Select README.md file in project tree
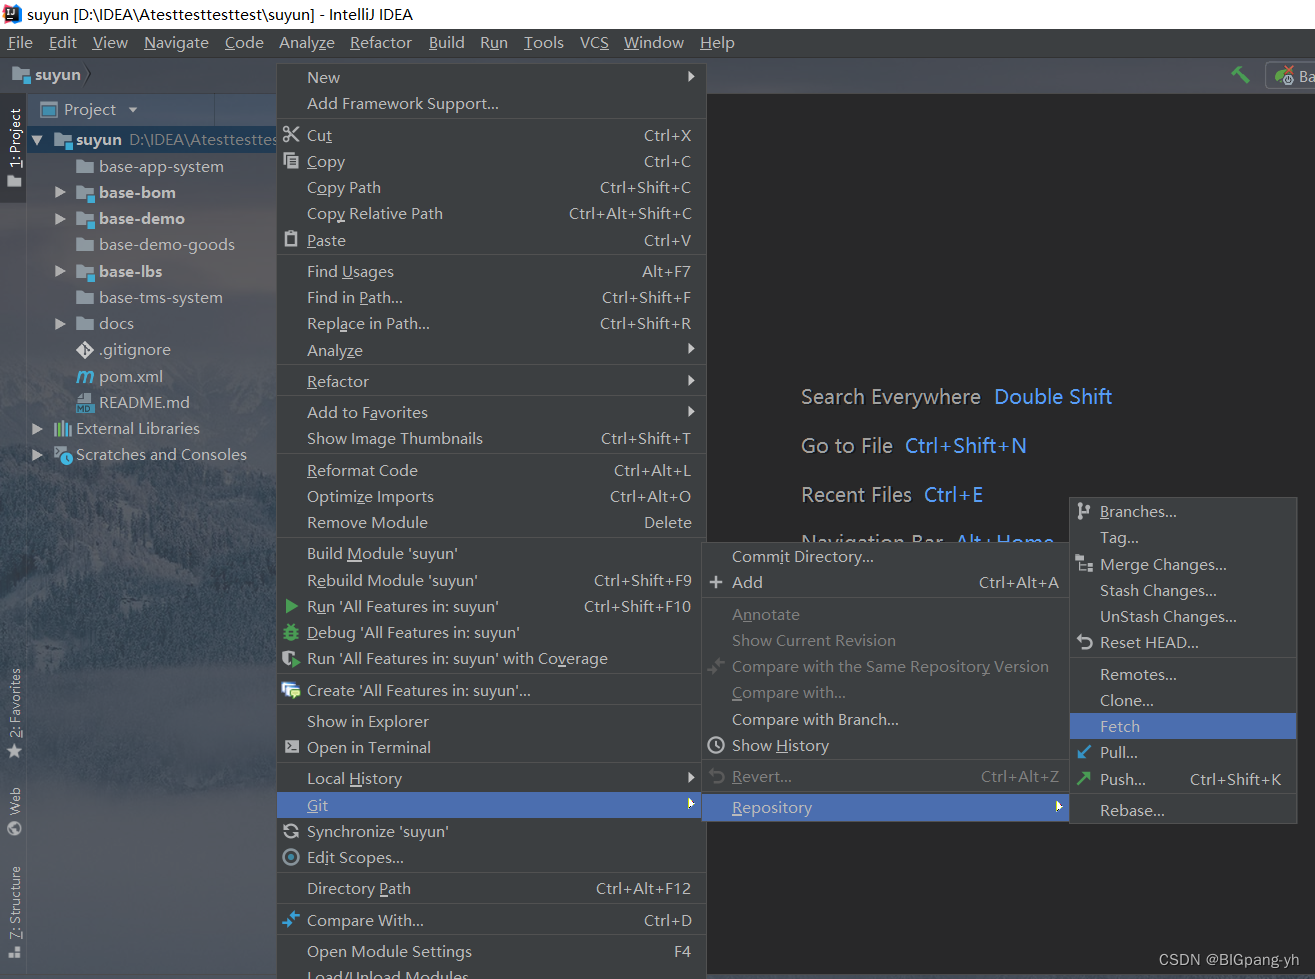 (144, 402)
